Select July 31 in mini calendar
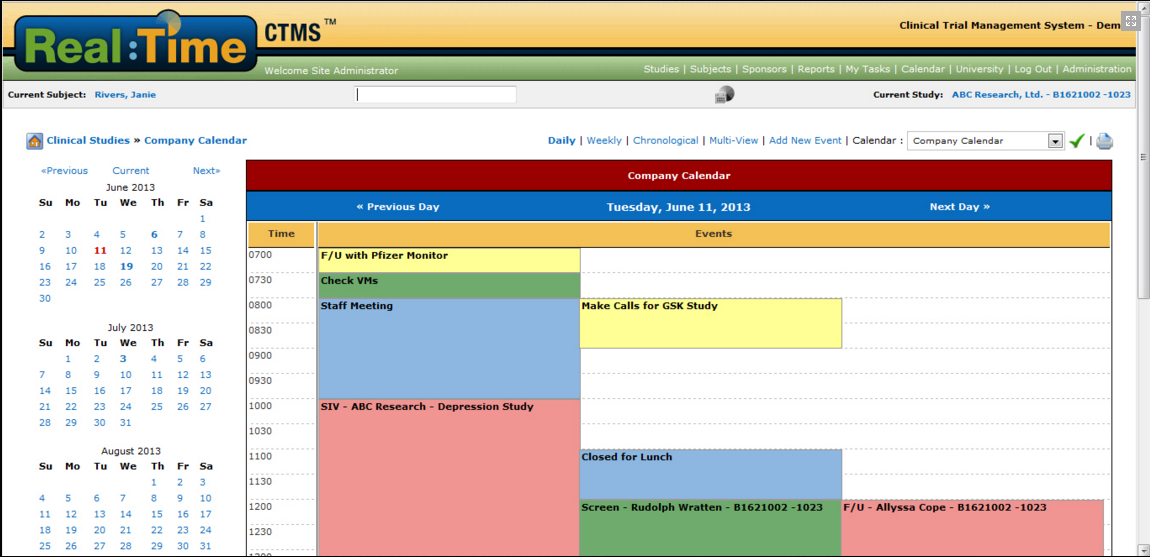This screenshot has height=557, width=1150. tap(125, 422)
